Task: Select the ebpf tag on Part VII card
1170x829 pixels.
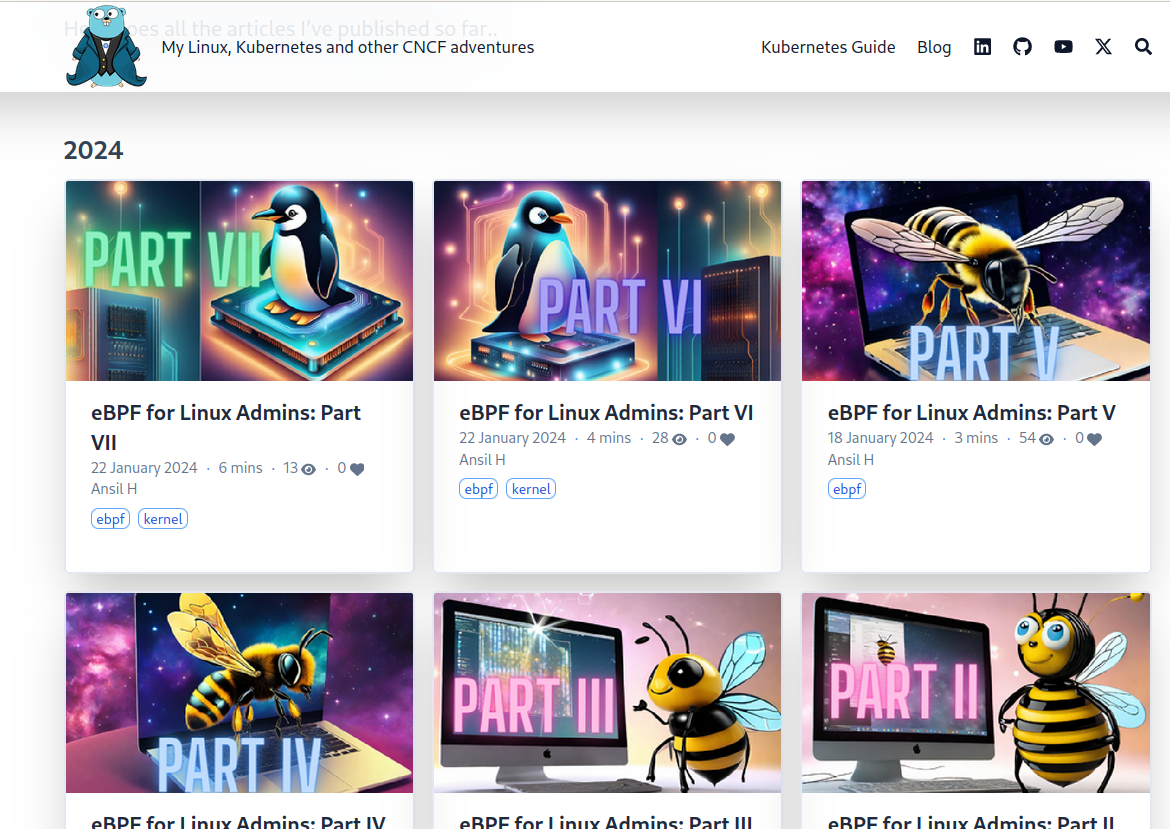Action: [x=110, y=519]
